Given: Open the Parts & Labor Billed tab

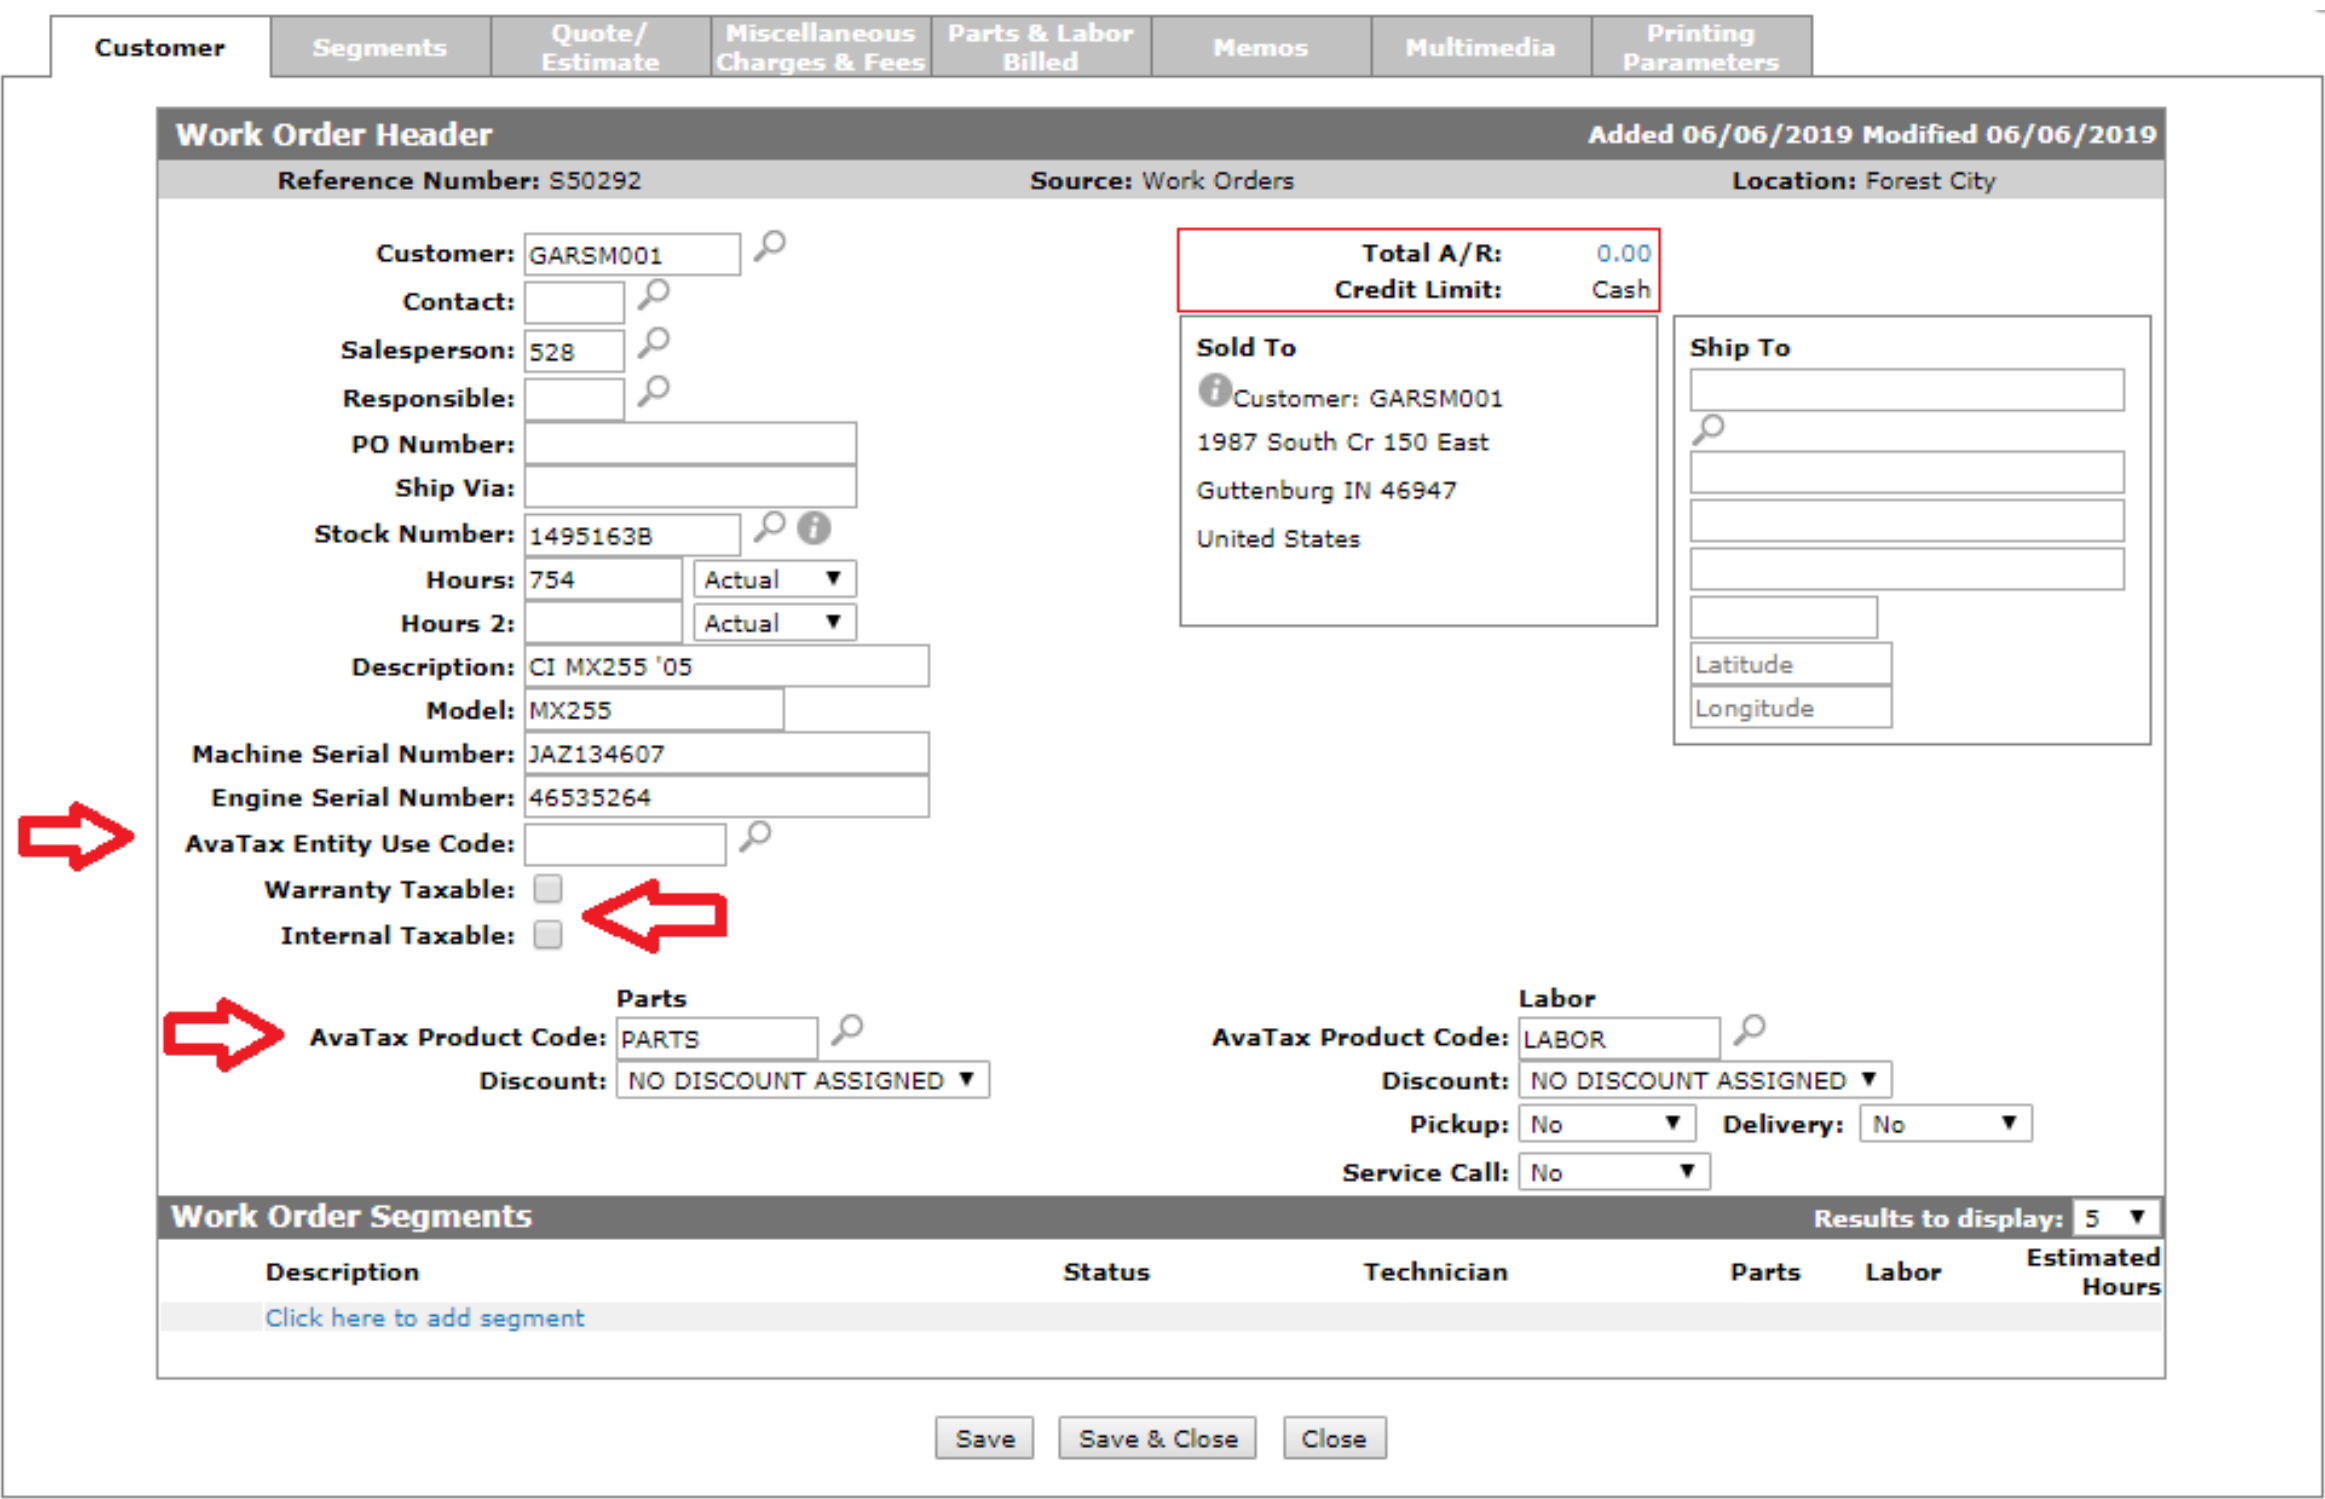Looking at the screenshot, I should pos(1040,47).
